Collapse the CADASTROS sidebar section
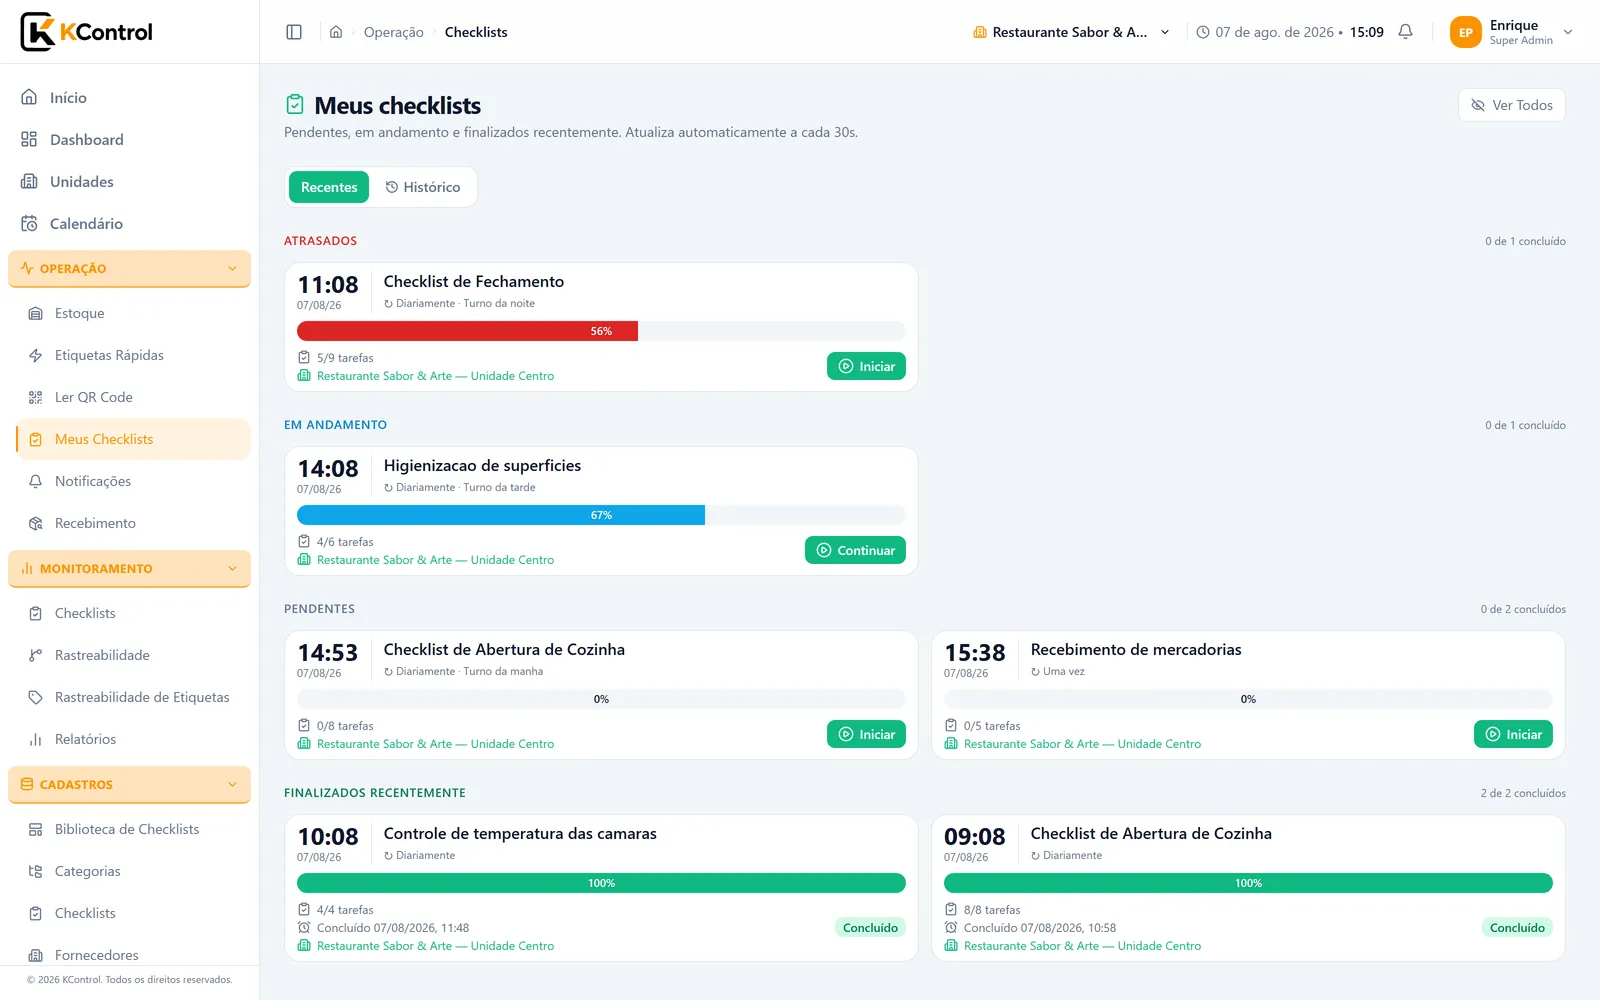 click(x=129, y=784)
